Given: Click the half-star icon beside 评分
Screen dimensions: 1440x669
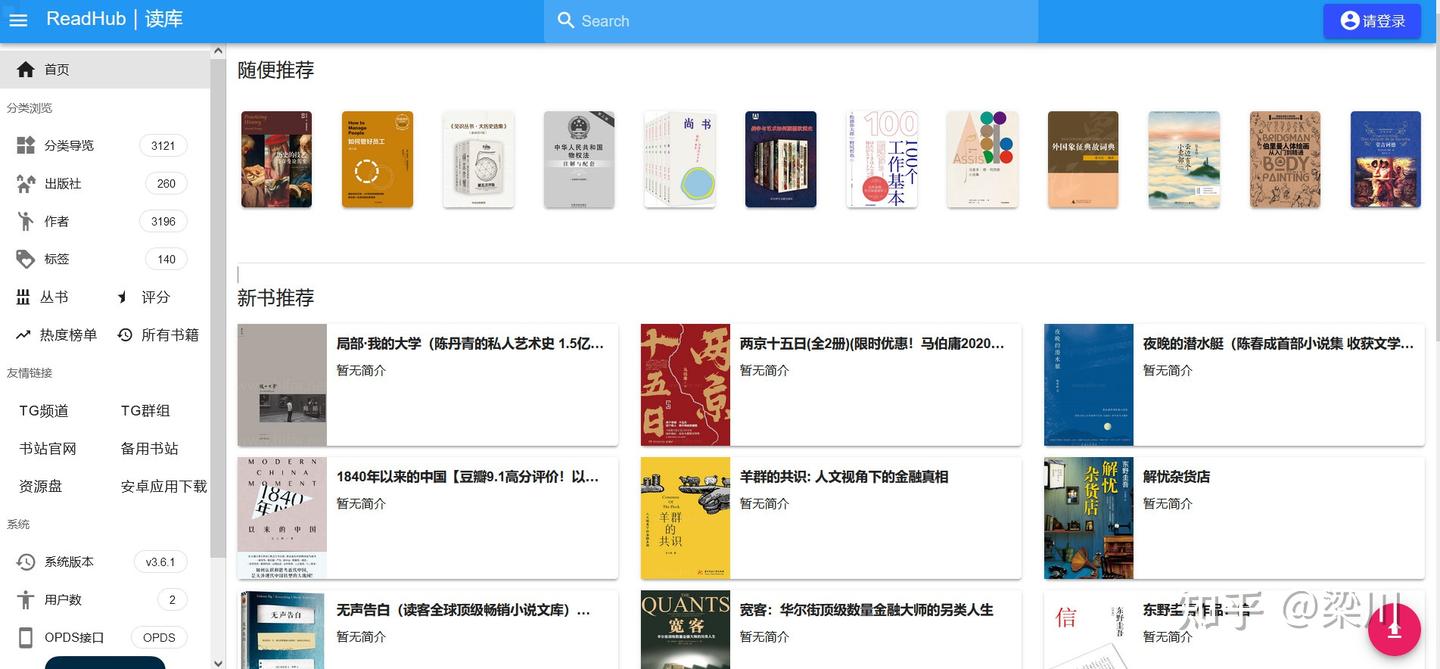Looking at the screenshot, I should (x=122, y=297).
